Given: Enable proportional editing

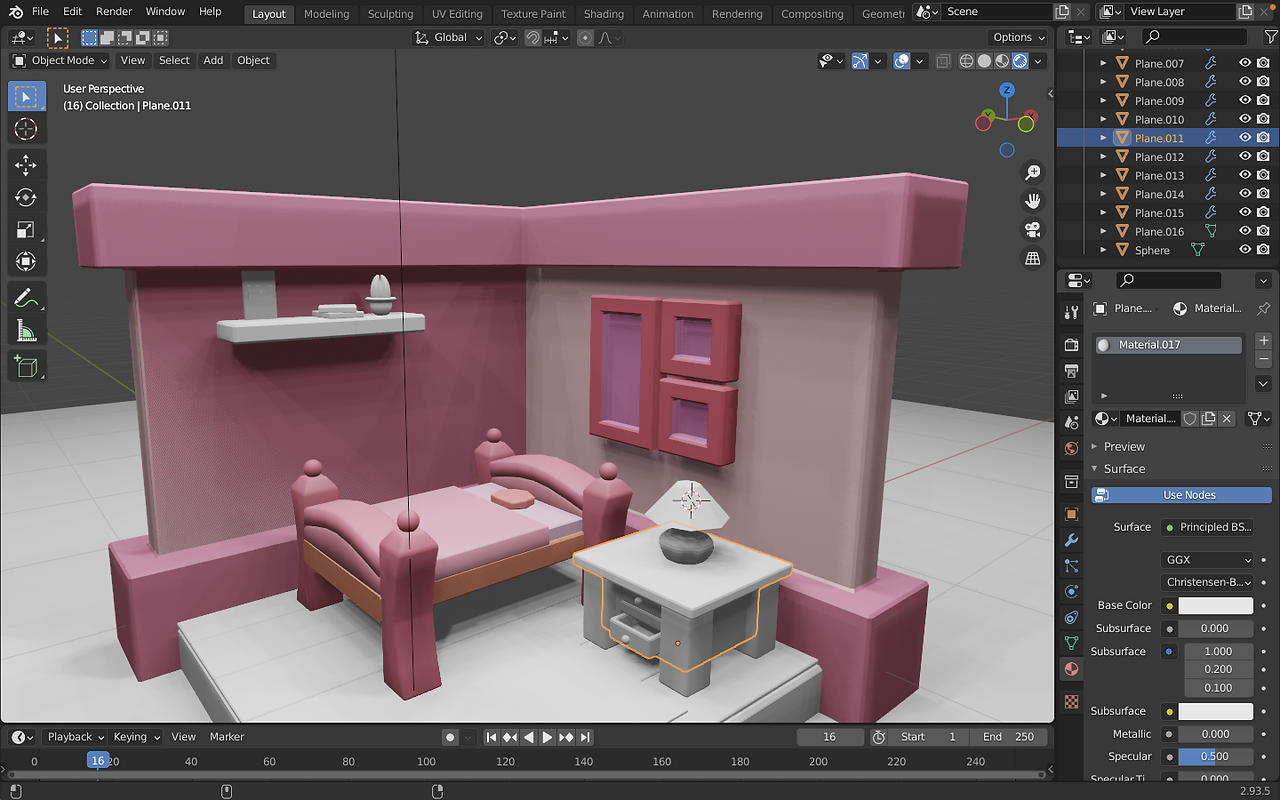Looking at the screenshot, I should click(585, 37).
